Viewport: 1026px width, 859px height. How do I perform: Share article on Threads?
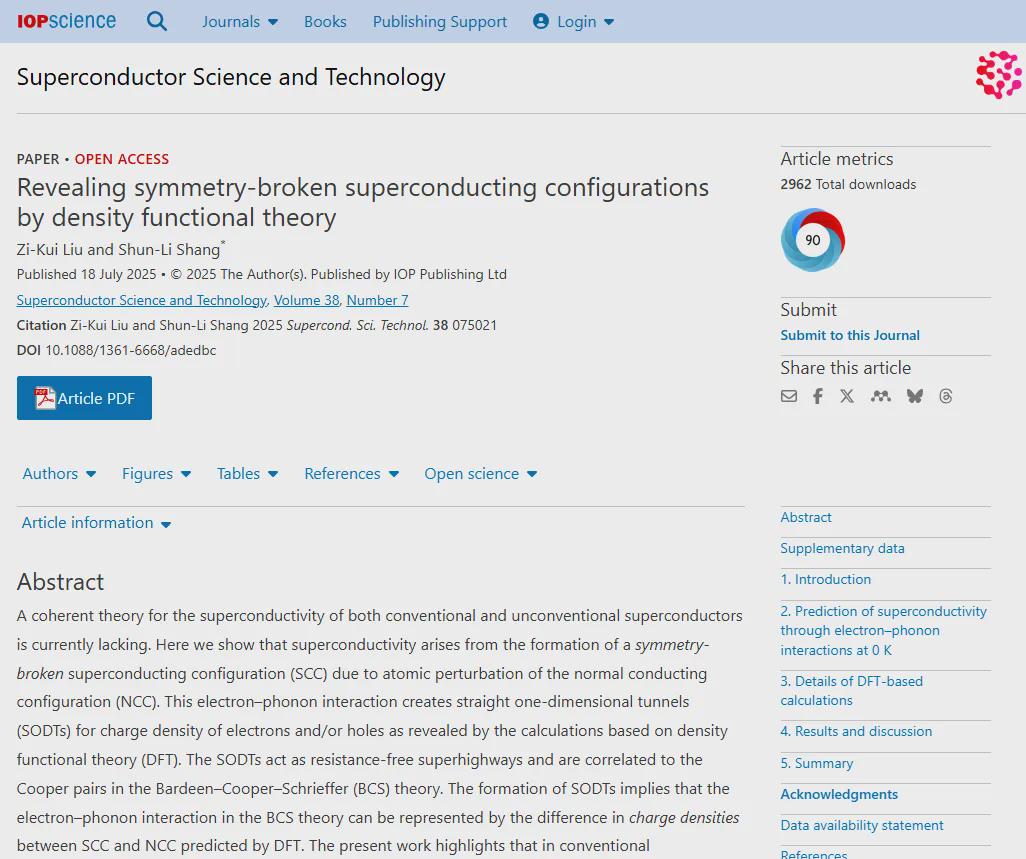[x=946, y=396]
